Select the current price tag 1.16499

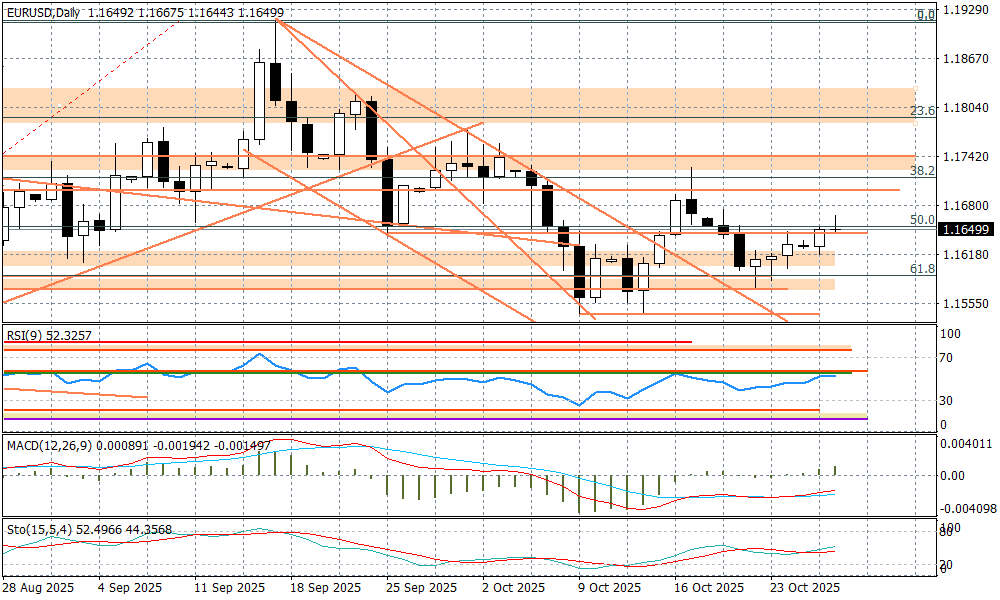965,229
